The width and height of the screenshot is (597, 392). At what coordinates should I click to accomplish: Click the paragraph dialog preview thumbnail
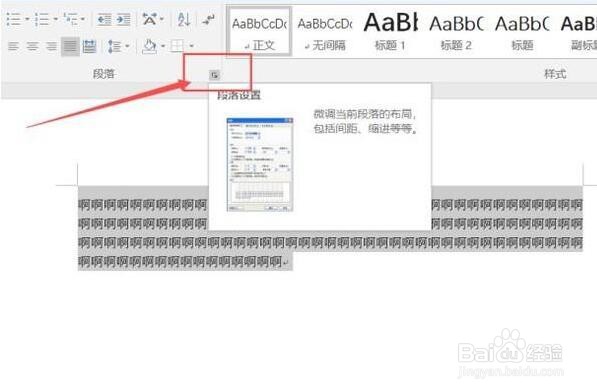pos(260,164)
